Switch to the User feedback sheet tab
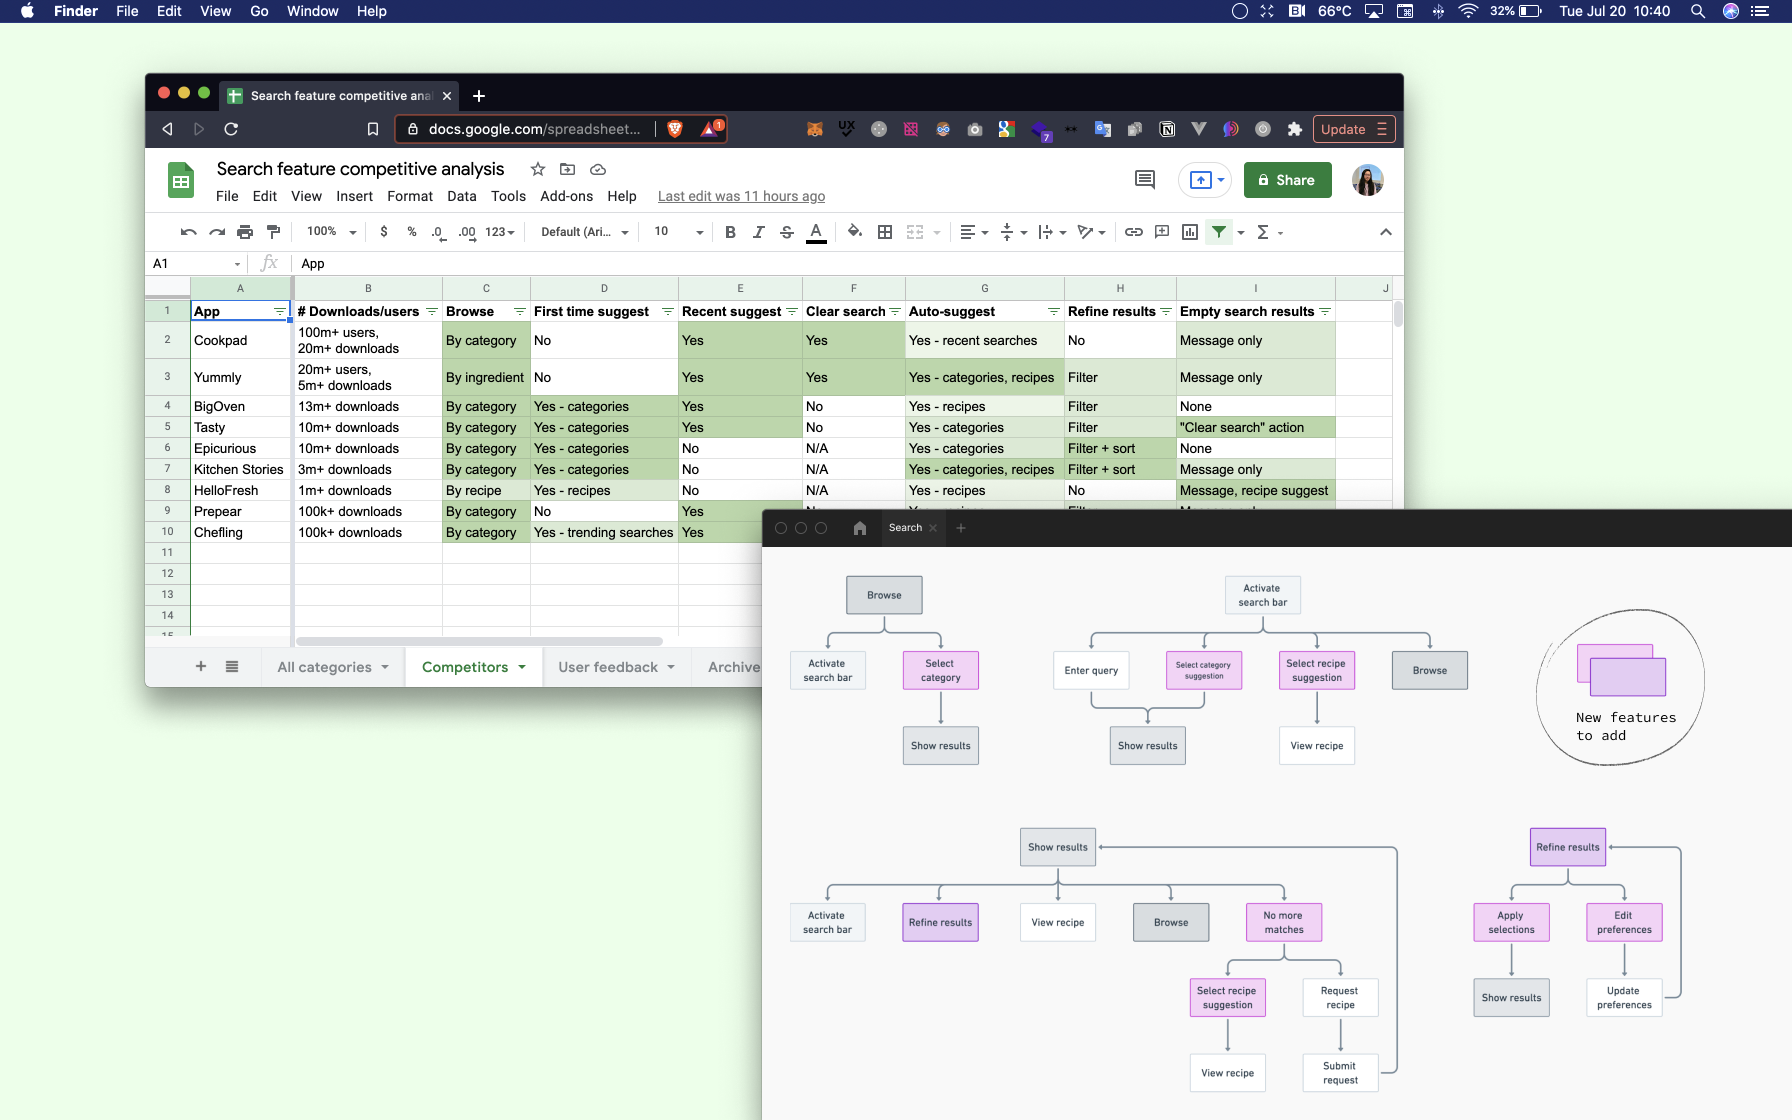 pyautogui.click(x=616, y=667)
